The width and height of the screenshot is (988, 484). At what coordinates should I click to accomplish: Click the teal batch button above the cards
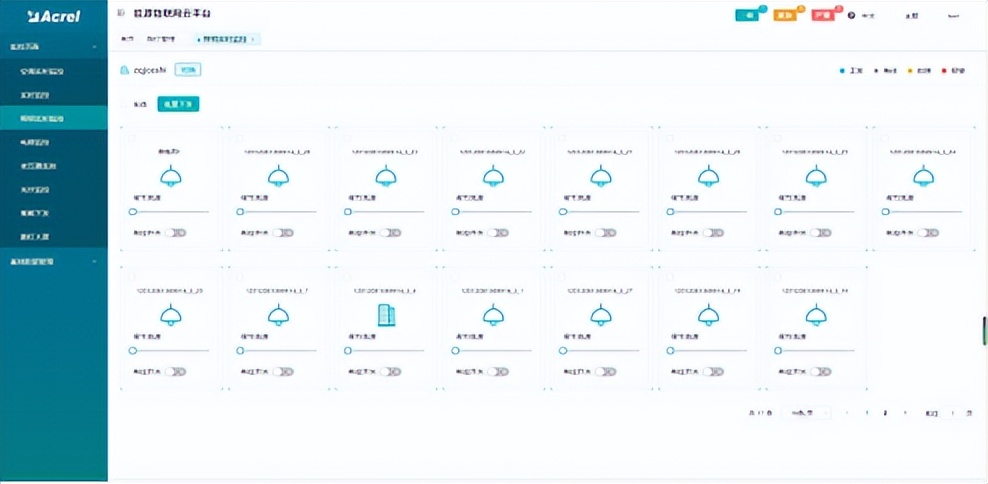click(x=178, y=103)
